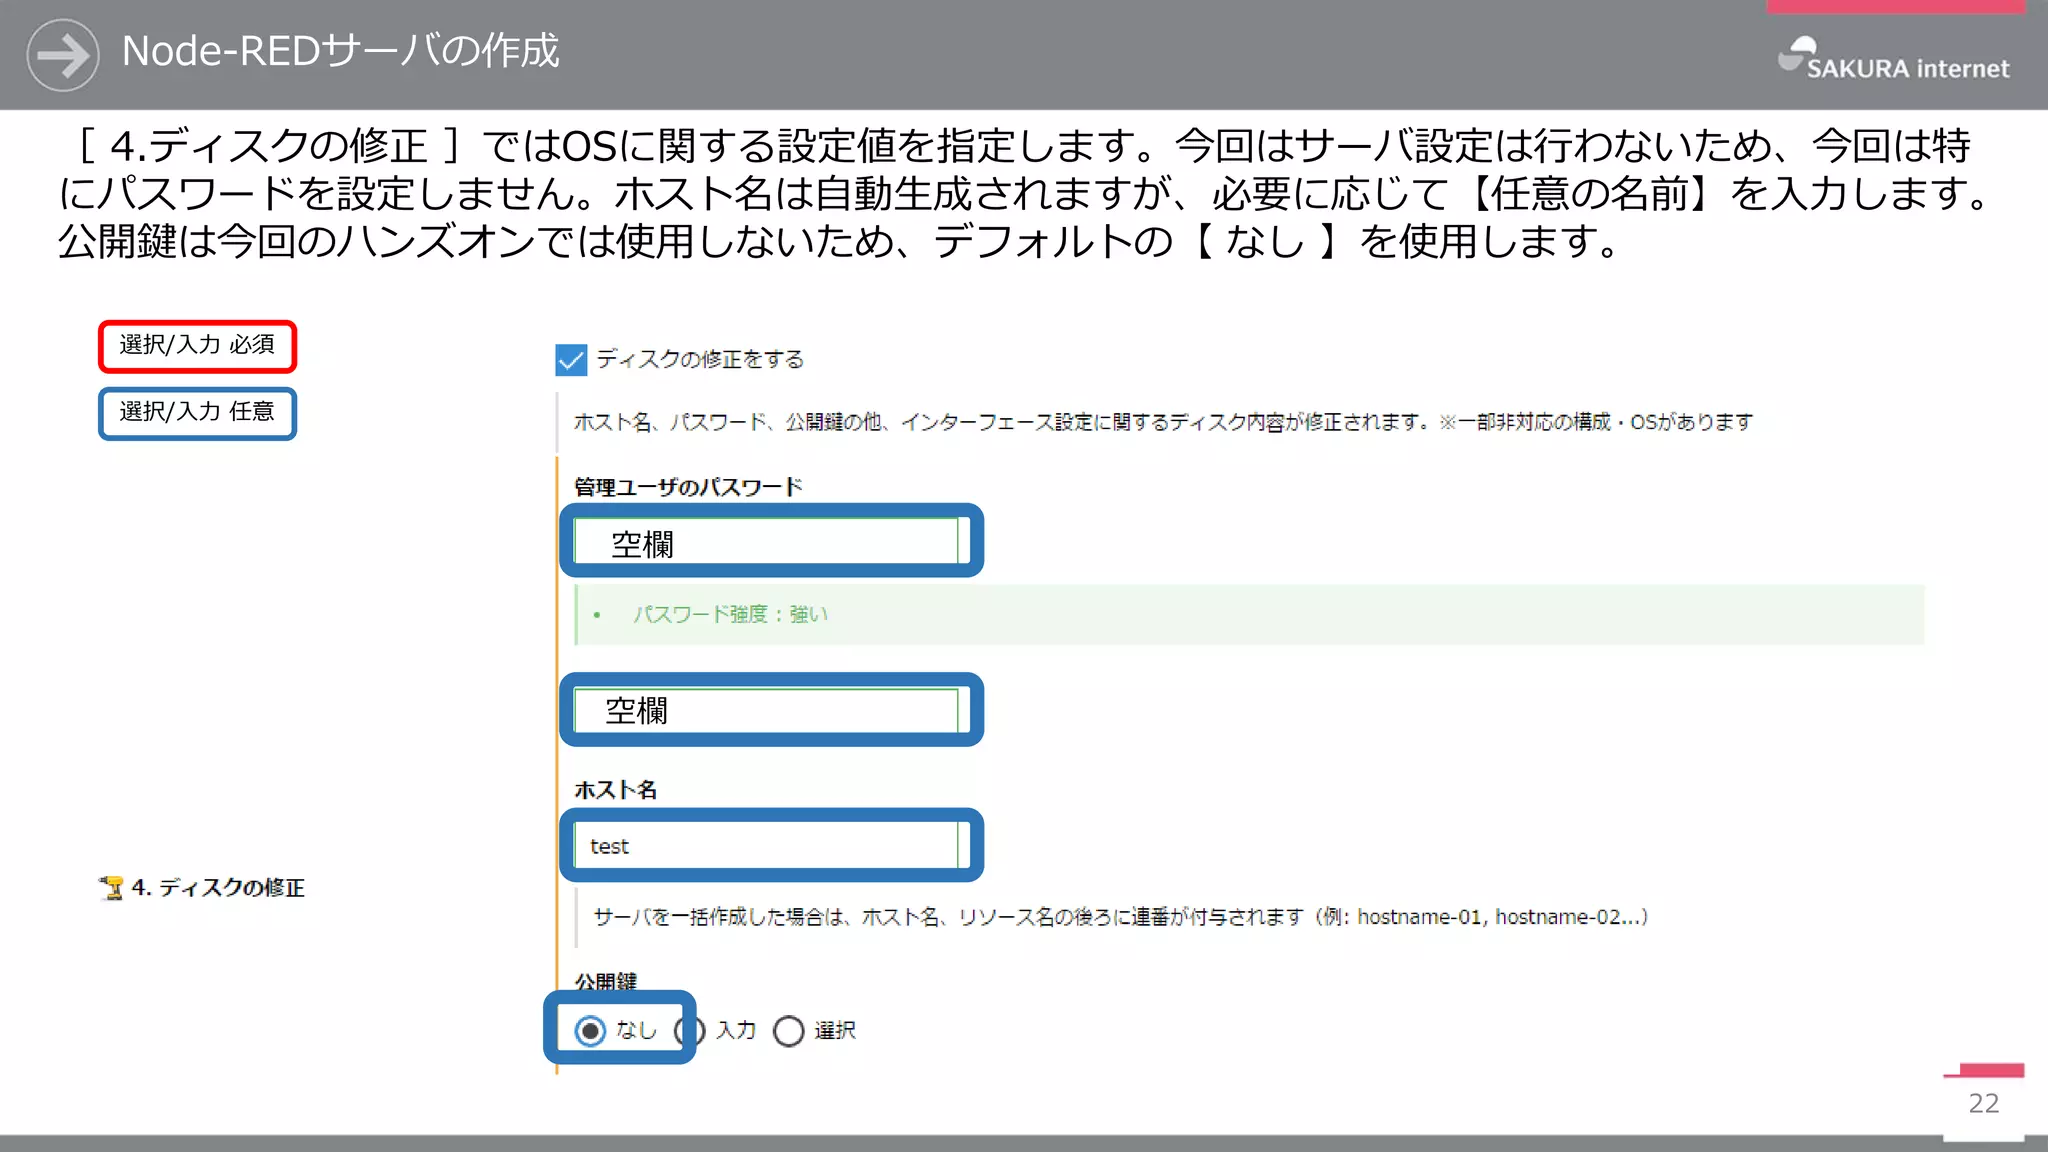Click the SAKURA internet logo
The image size is (2048, 1152).
(1894, 59)
